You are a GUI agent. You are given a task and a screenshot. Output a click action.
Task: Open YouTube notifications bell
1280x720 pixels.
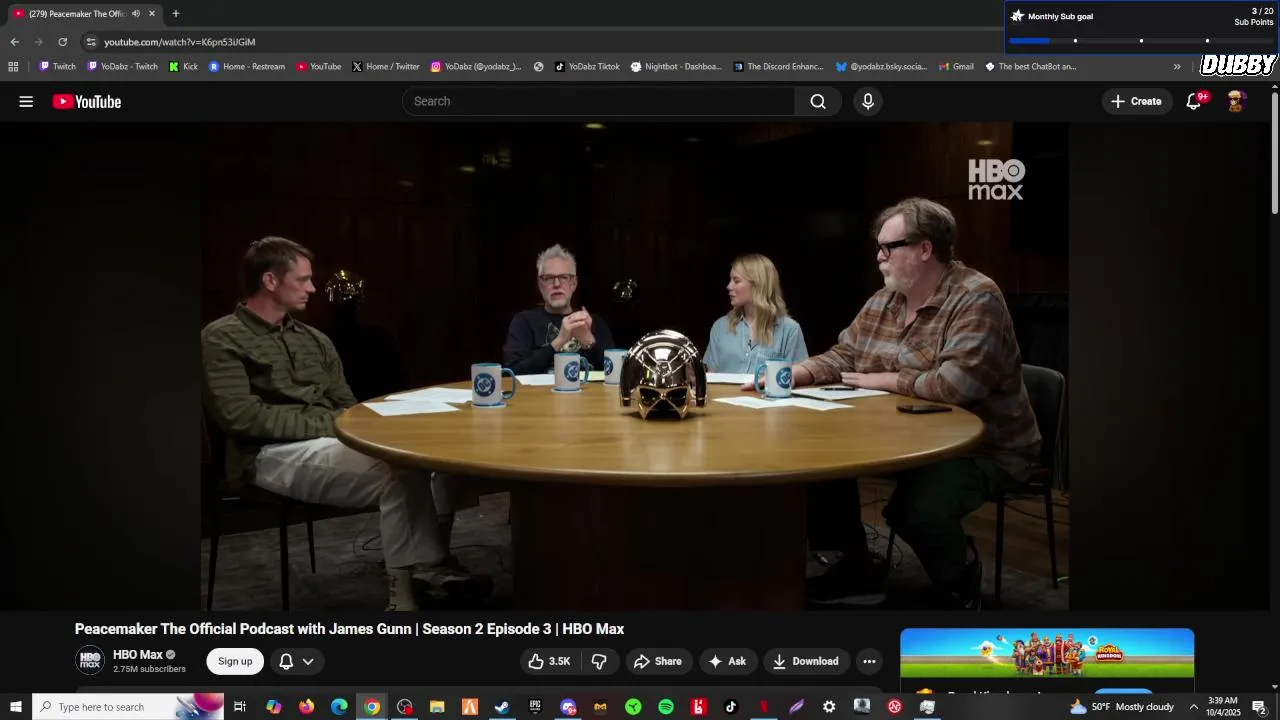tap(1194, 101)
